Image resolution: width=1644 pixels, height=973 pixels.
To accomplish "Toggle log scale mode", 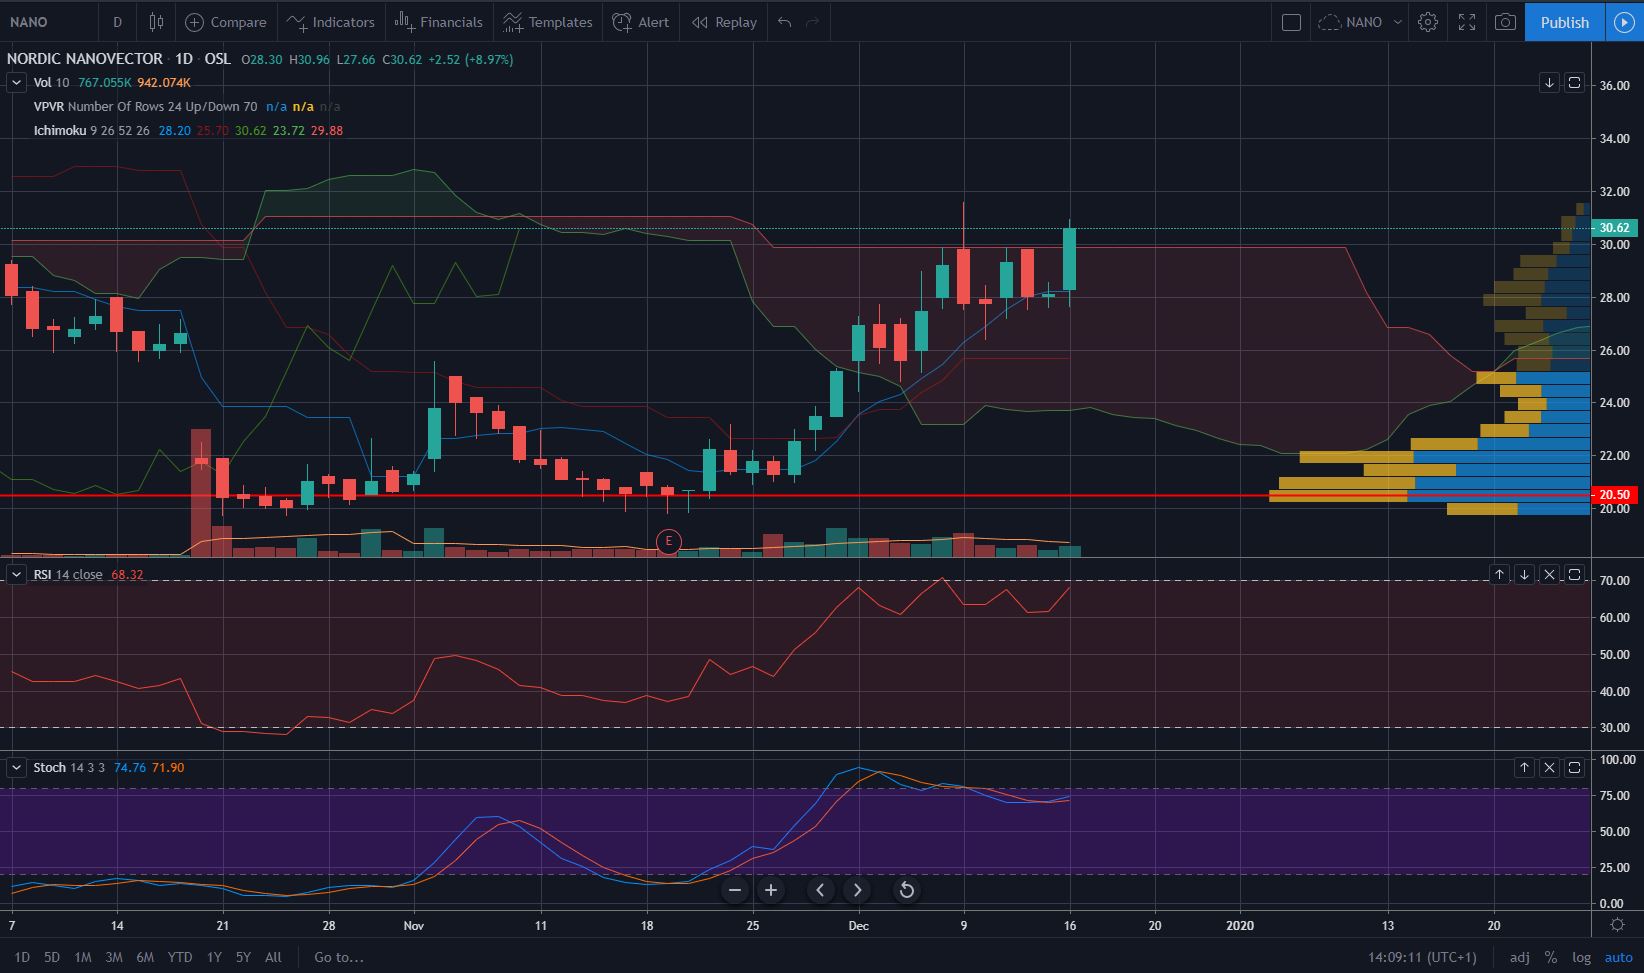I will (x=1581, y=957).
